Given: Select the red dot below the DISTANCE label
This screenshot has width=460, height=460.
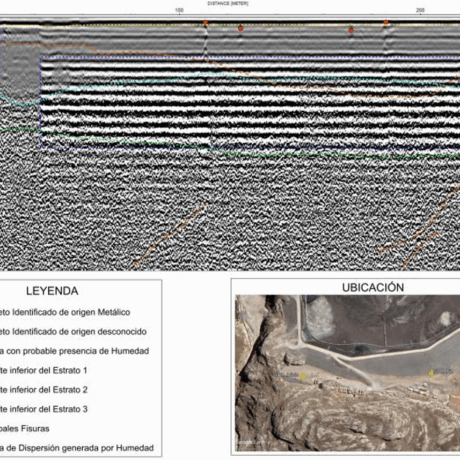Looking at the screenshot, I should point(241,29).
